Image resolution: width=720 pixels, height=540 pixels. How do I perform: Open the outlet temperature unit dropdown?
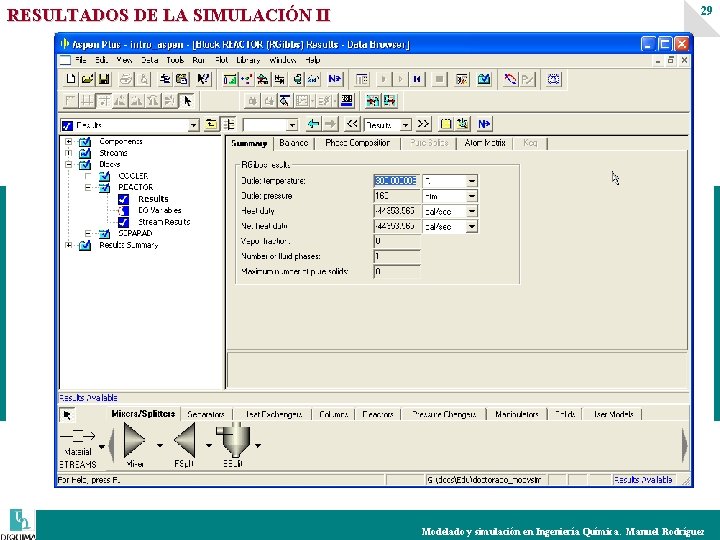pos(472,181)
